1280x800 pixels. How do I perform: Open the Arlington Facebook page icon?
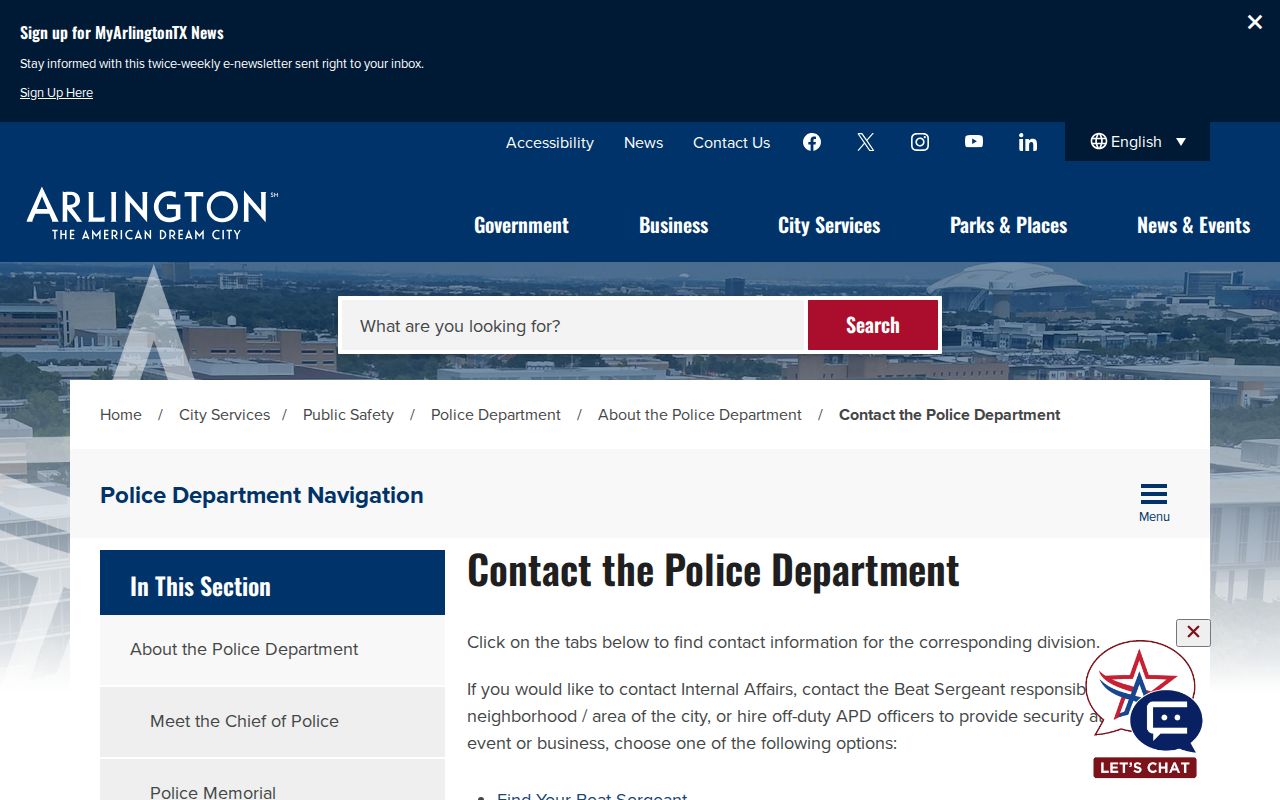pos(812,142)
